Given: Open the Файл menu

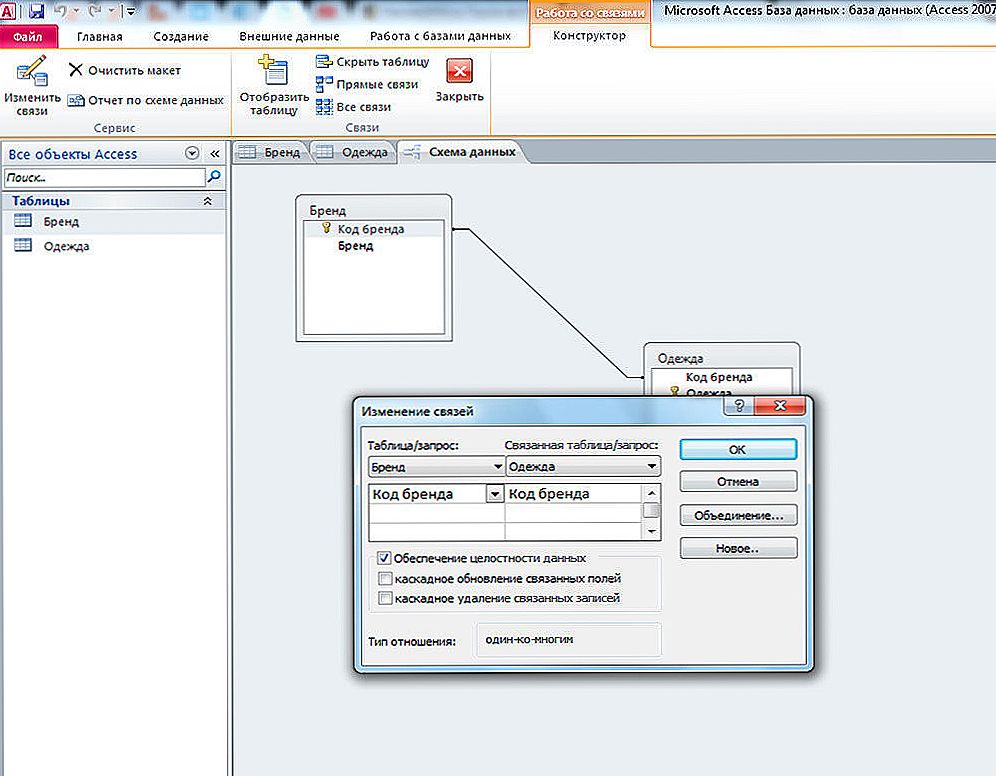Looking at the screenshot, I should (28, 37).
